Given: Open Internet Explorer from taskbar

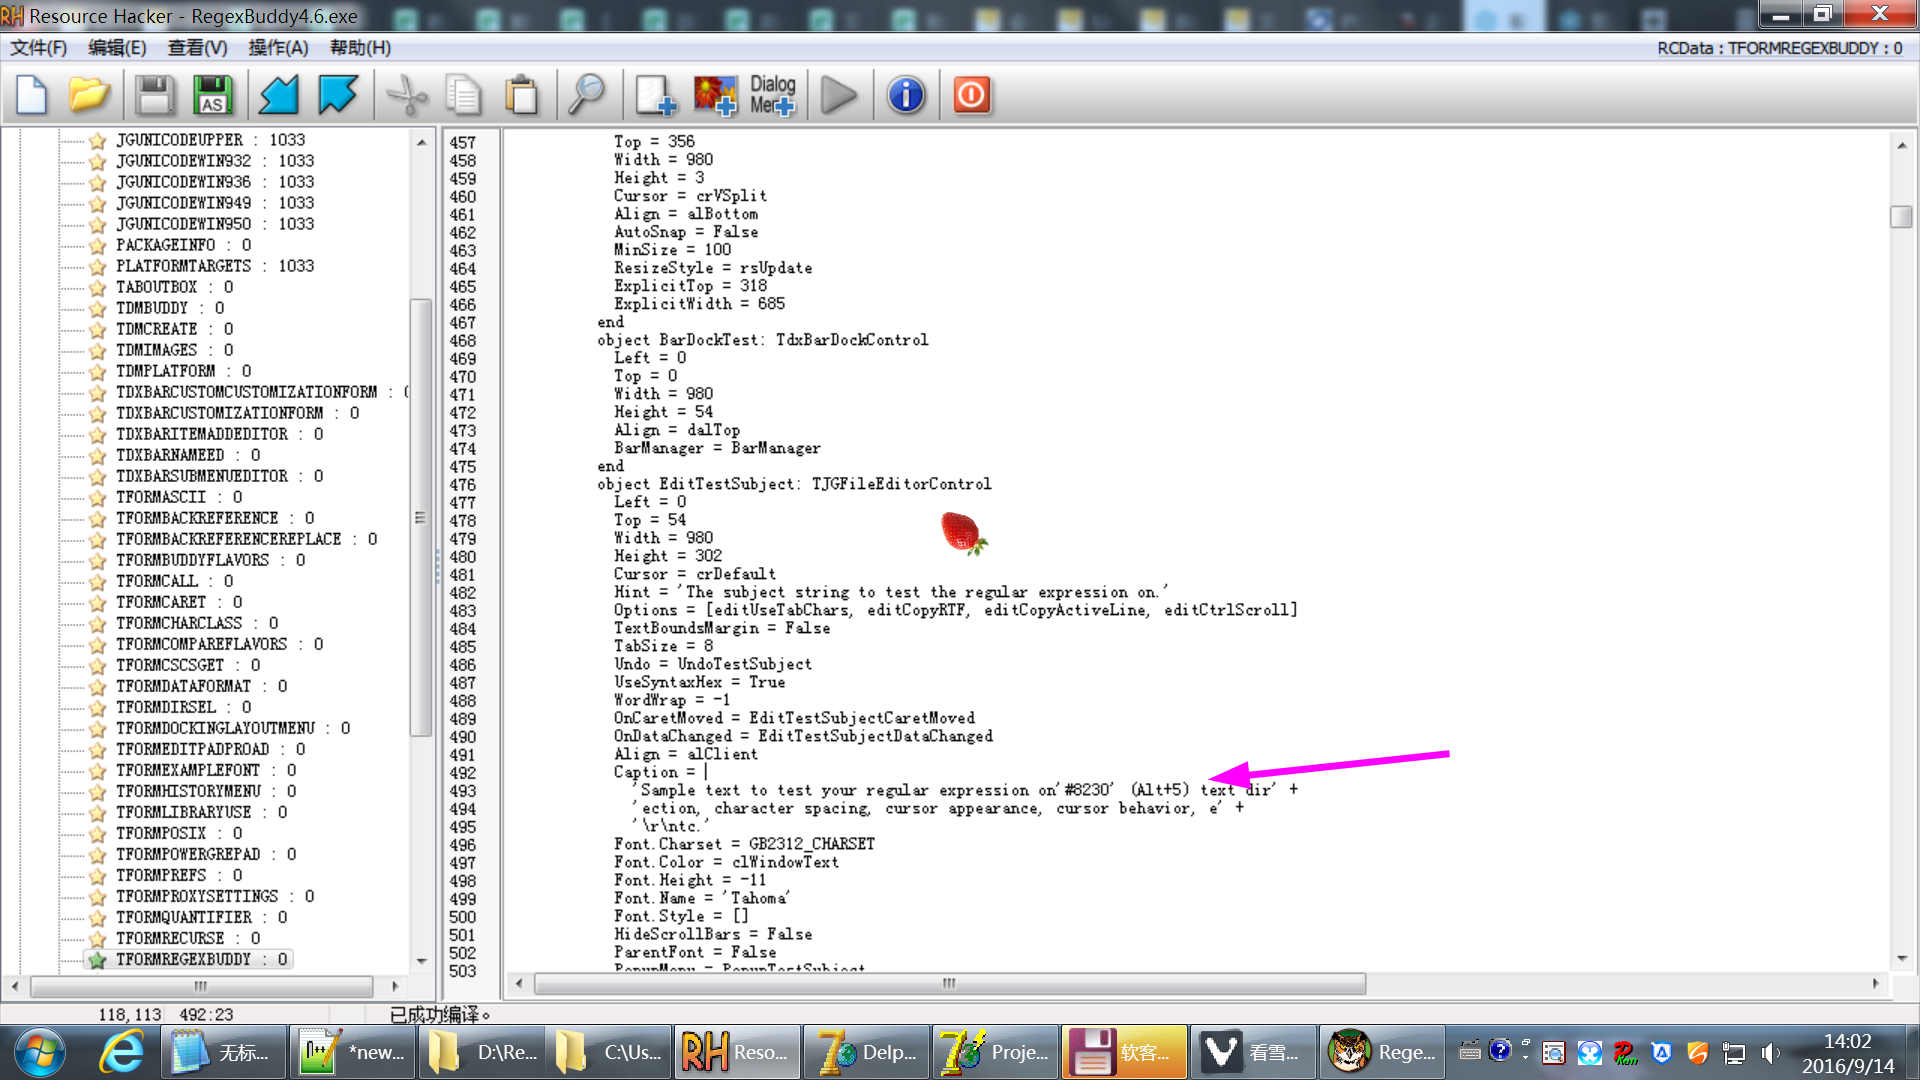Looking at the screenshot, I should (x=121, y=1052).
